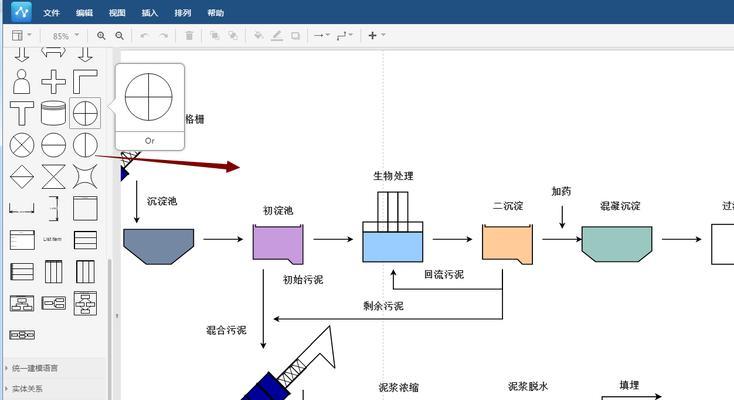Open the 帮助 menu
This screenshot has width=734, height=400.
(215, 13)
